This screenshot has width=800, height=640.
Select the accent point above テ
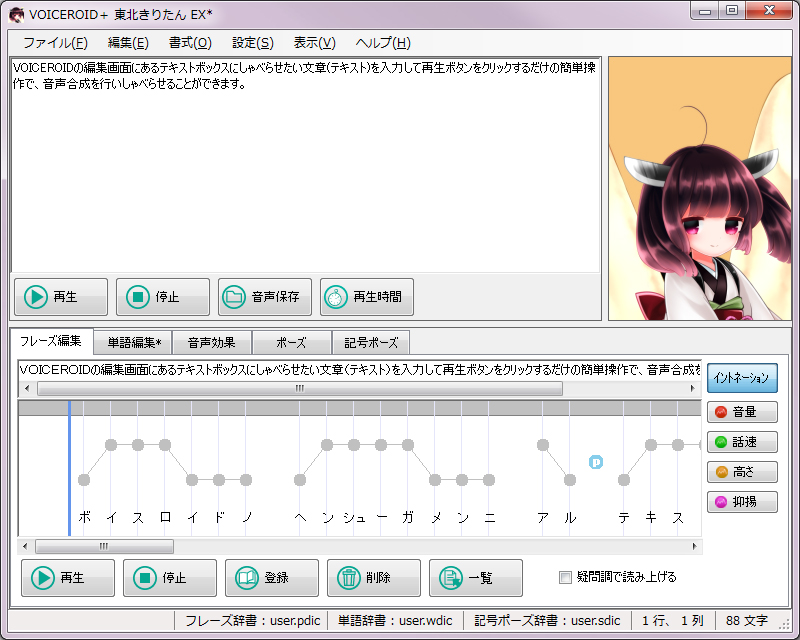click(x=623, y=480)
